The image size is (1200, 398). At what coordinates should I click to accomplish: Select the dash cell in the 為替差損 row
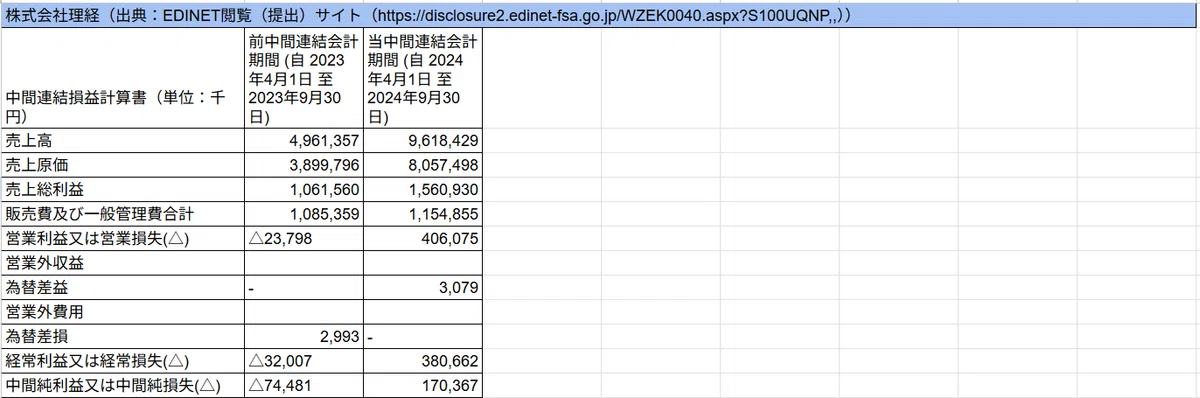click(424, 337)
